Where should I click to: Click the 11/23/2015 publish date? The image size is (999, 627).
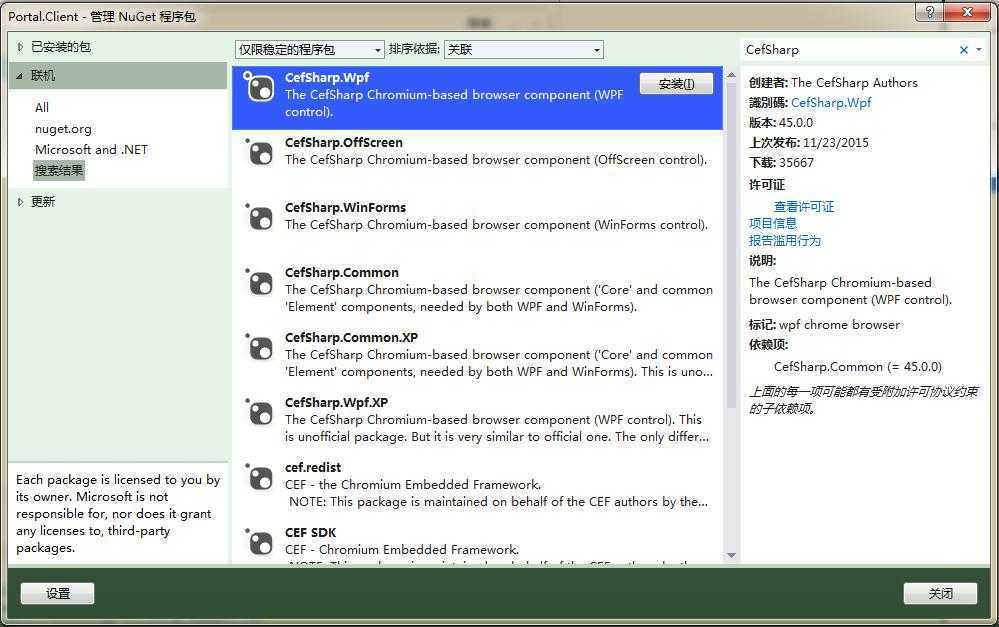click(835, 143)
